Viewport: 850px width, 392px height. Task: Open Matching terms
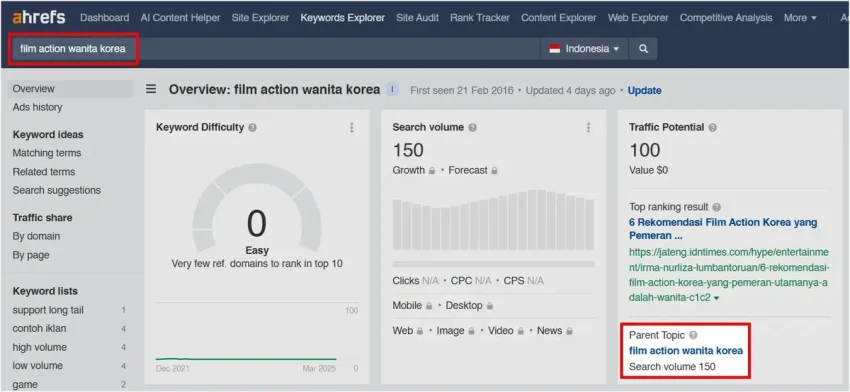[47, 153]
